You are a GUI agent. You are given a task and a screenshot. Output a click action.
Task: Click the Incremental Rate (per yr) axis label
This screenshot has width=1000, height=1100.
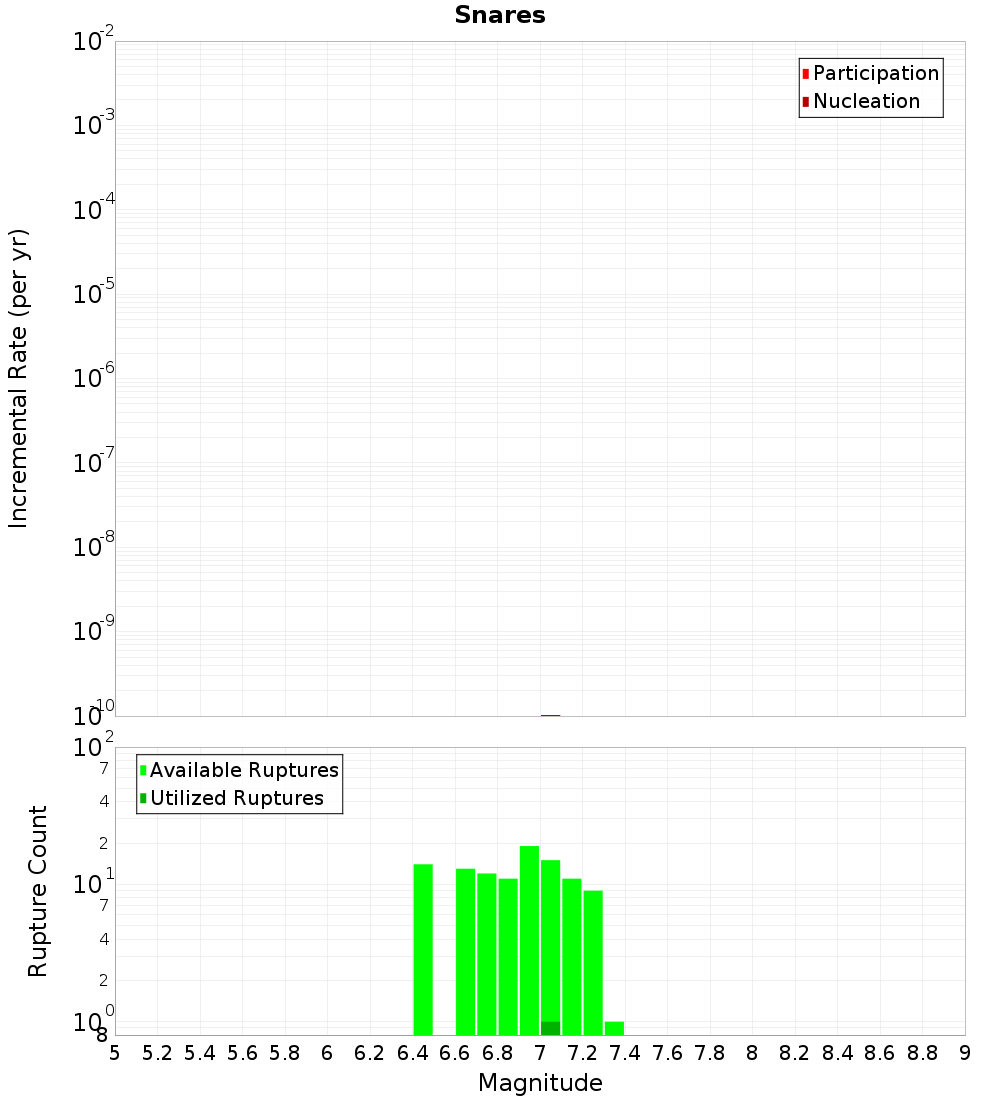click(18, 378)
